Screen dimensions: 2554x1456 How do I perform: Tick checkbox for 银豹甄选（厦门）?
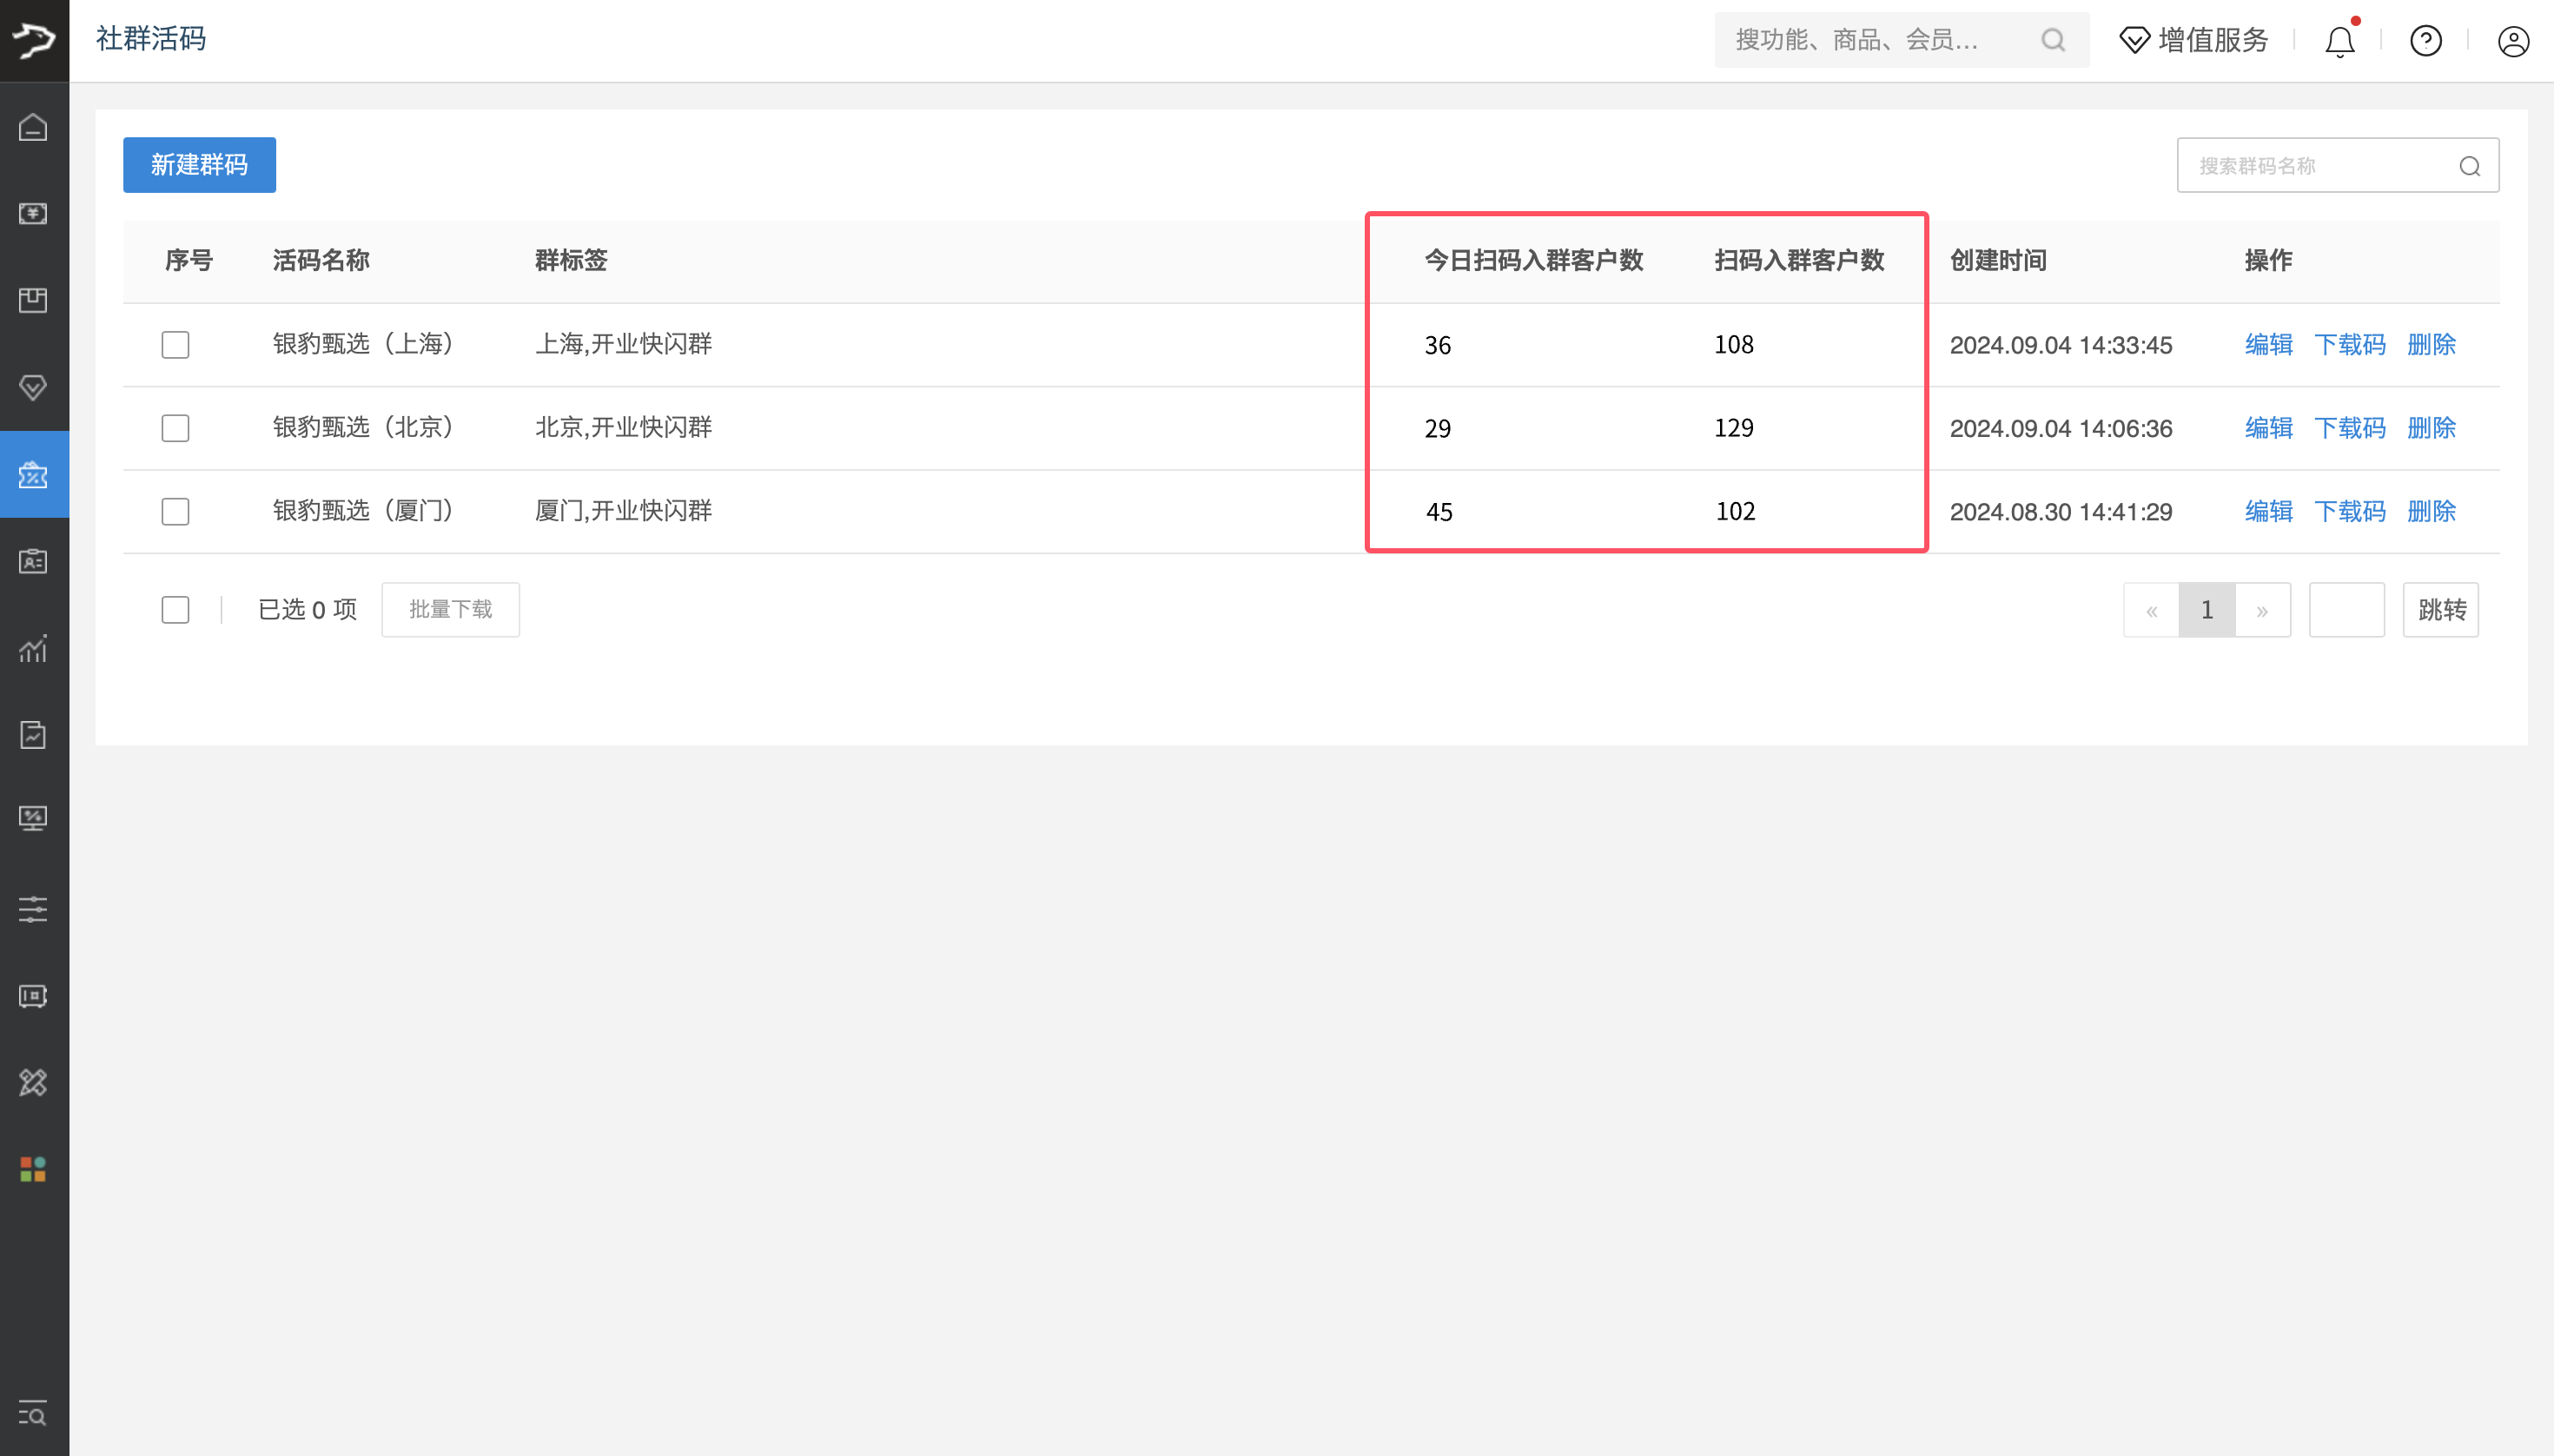[175, 512]
